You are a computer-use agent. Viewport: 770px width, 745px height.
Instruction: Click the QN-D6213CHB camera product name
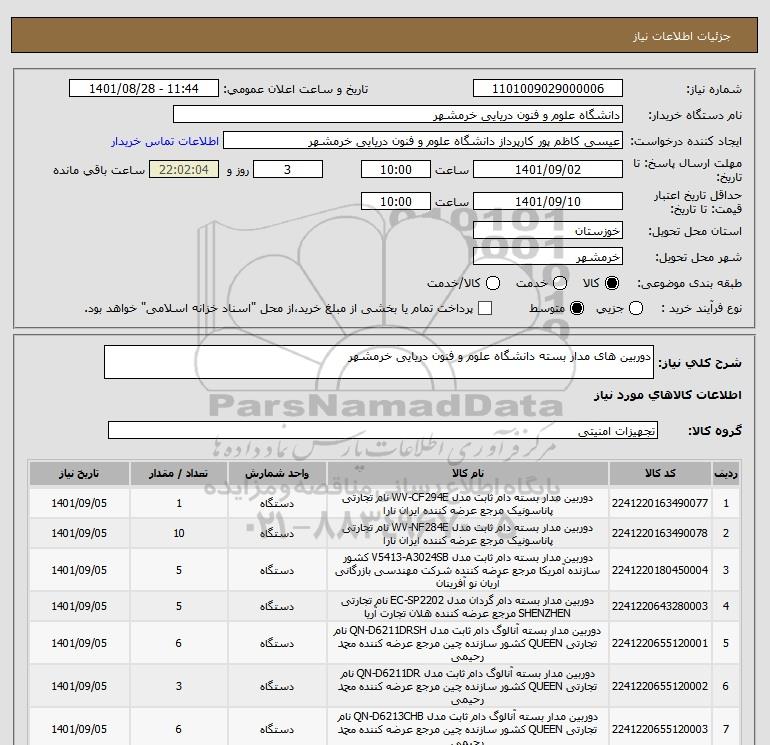click(468, 729)
